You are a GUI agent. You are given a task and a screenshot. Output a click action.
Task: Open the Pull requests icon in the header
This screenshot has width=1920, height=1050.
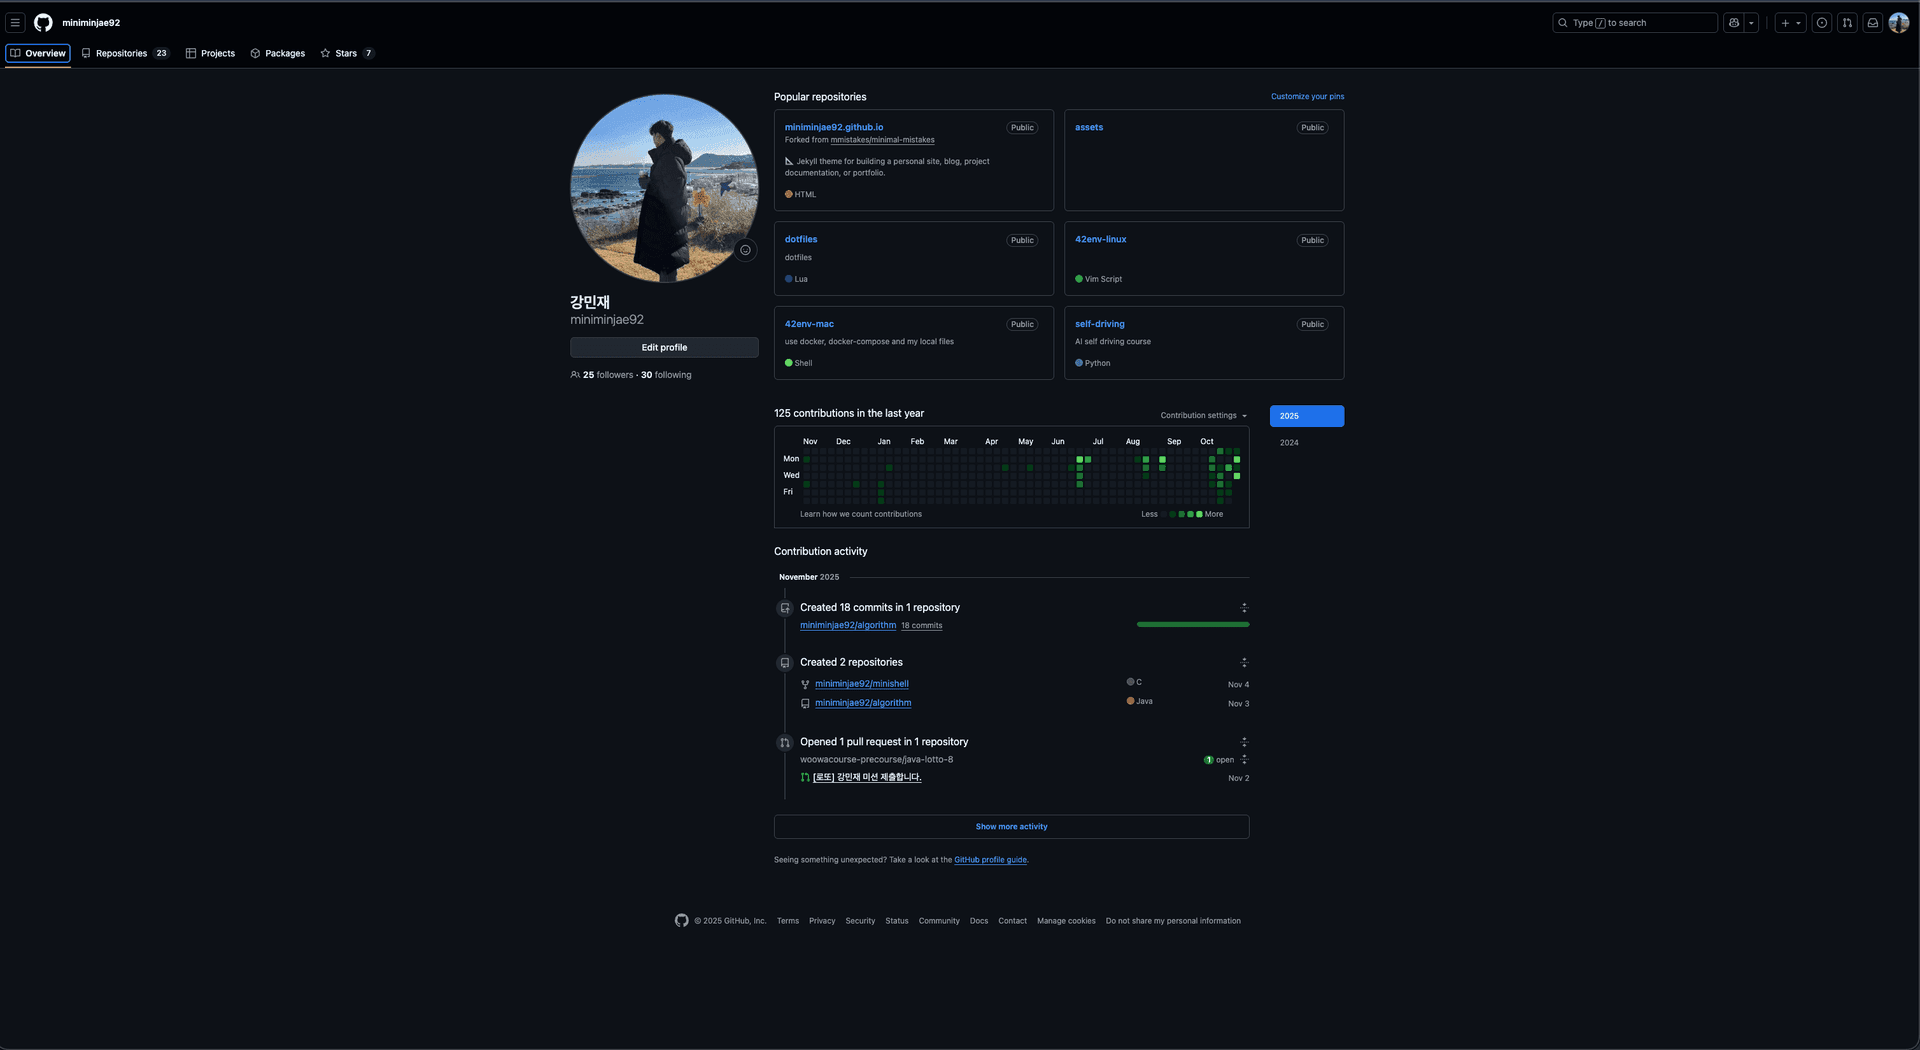pyautogui.click(x=1847, y=23)
